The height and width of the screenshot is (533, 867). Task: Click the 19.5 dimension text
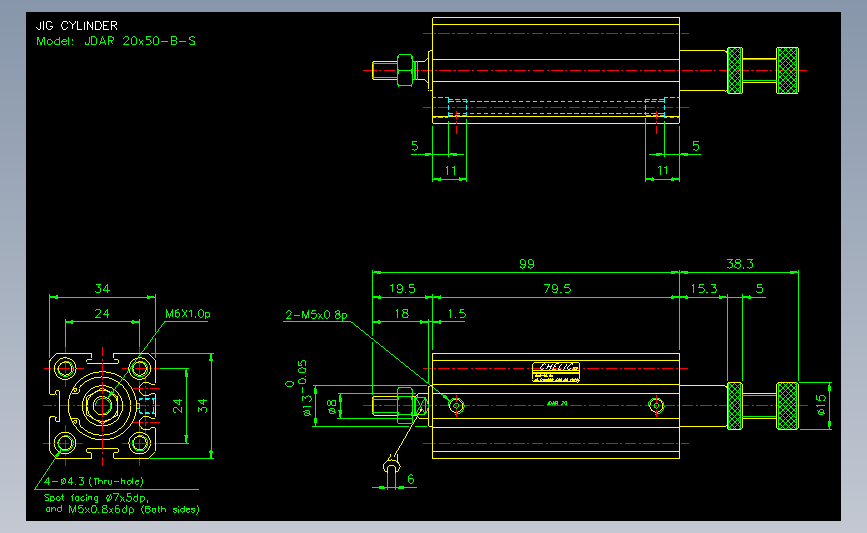[402, 289]
